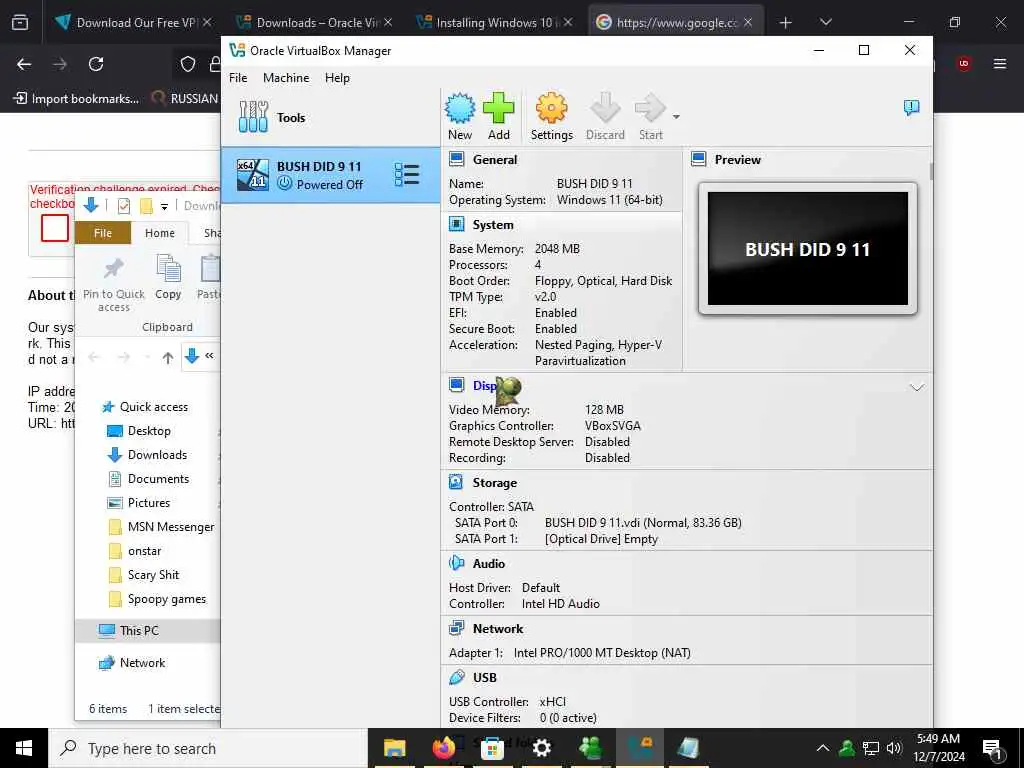1024x768 pixels.
Task: Open the onstar folder
Action: pos(135,551)
